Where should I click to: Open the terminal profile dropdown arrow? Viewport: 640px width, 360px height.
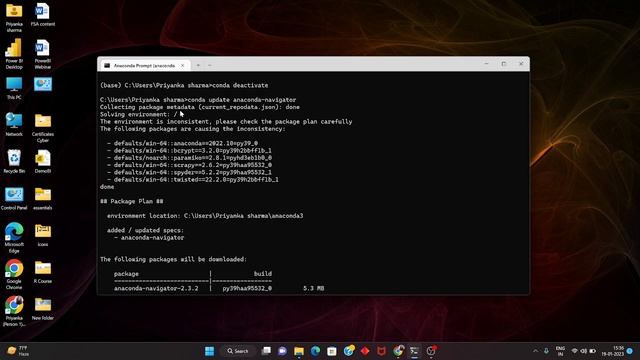209,65
